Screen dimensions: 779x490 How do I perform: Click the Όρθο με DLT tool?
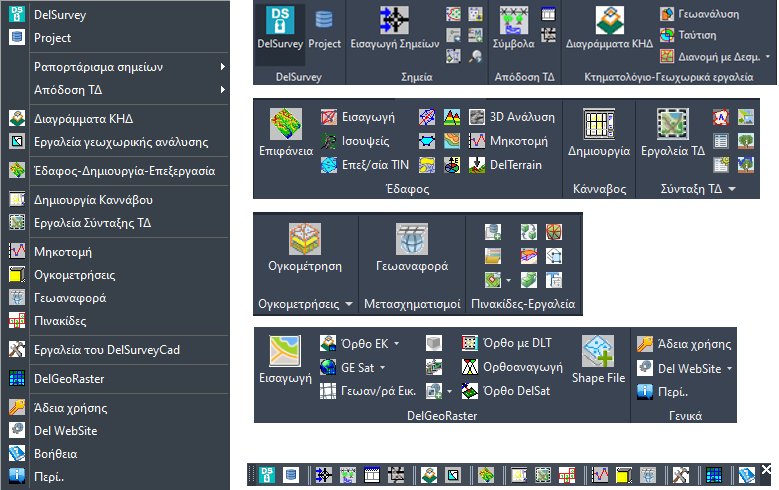coord(506,343)
